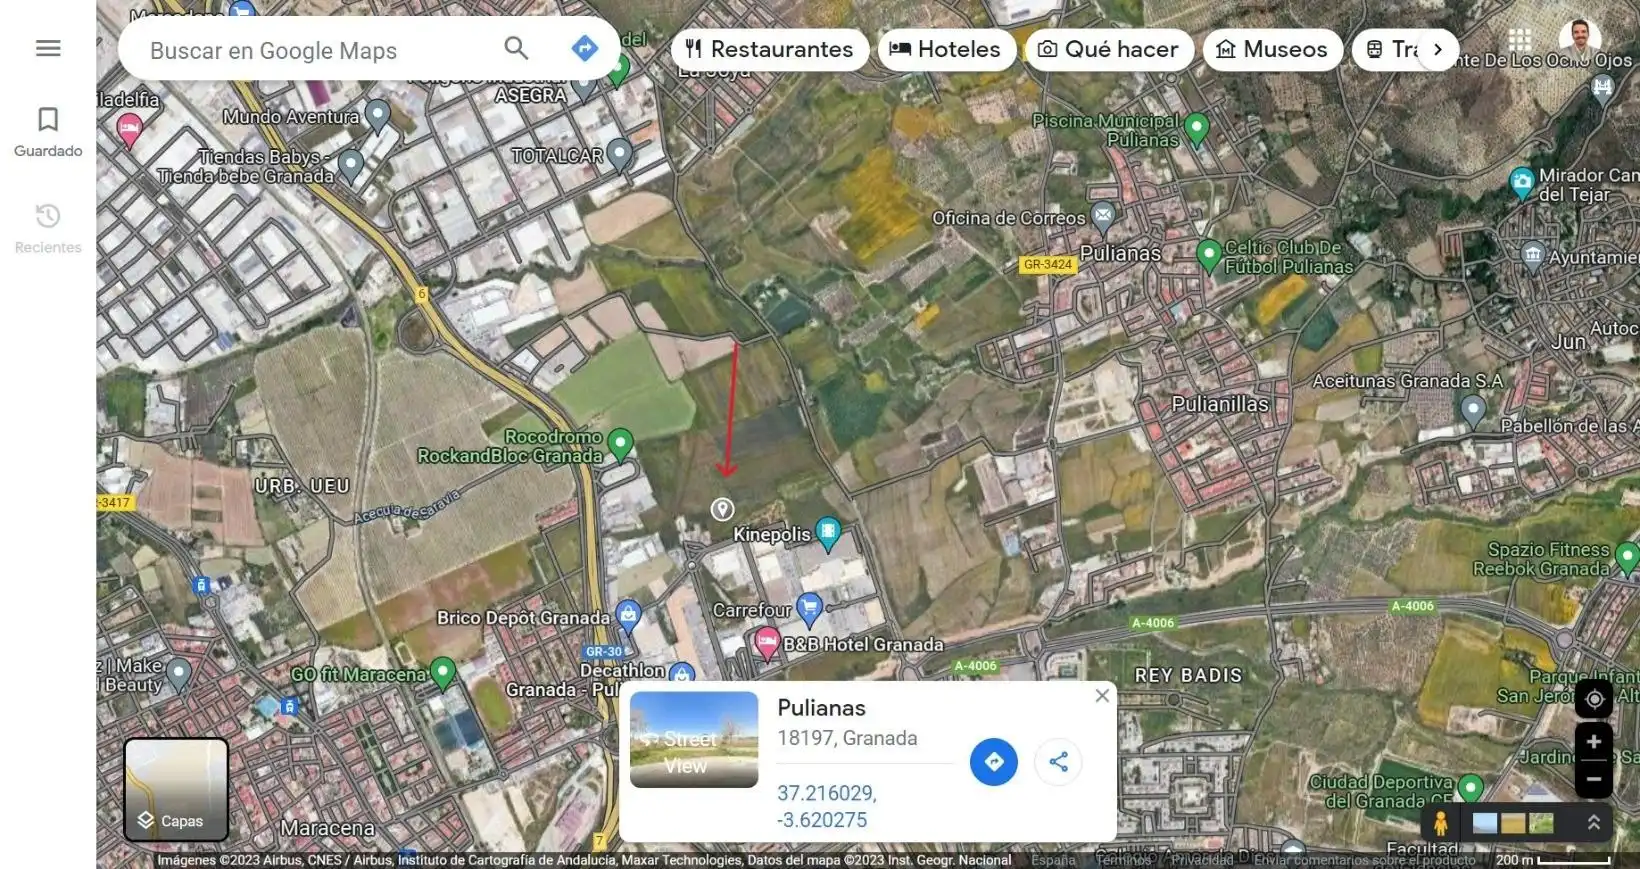
Task: Filter by Restaurantes chip
Action: [x=768, y=49]
